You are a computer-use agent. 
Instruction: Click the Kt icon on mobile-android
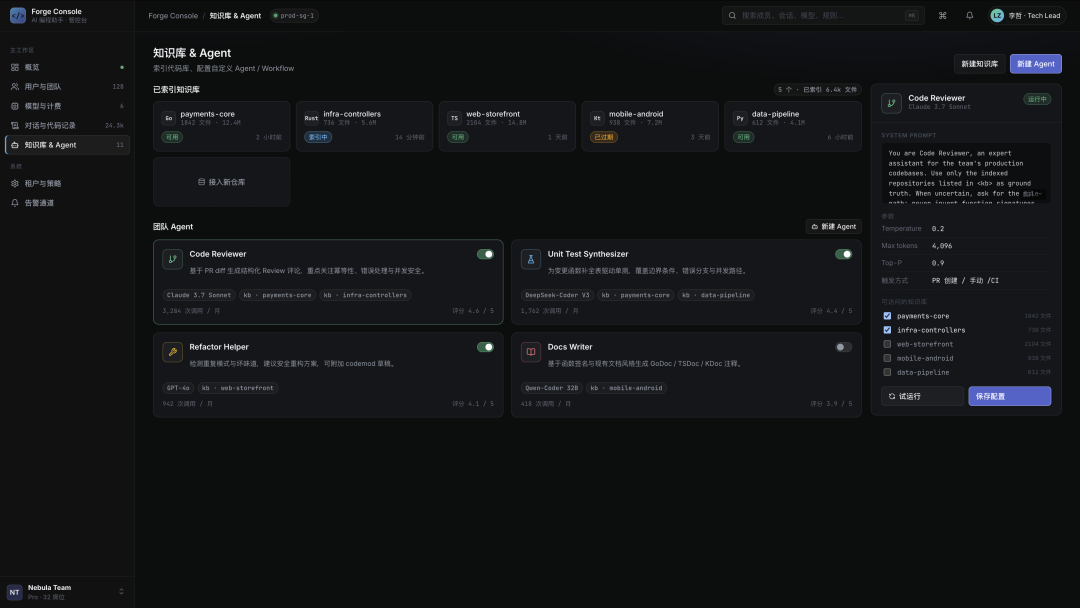tap(597, 118)
